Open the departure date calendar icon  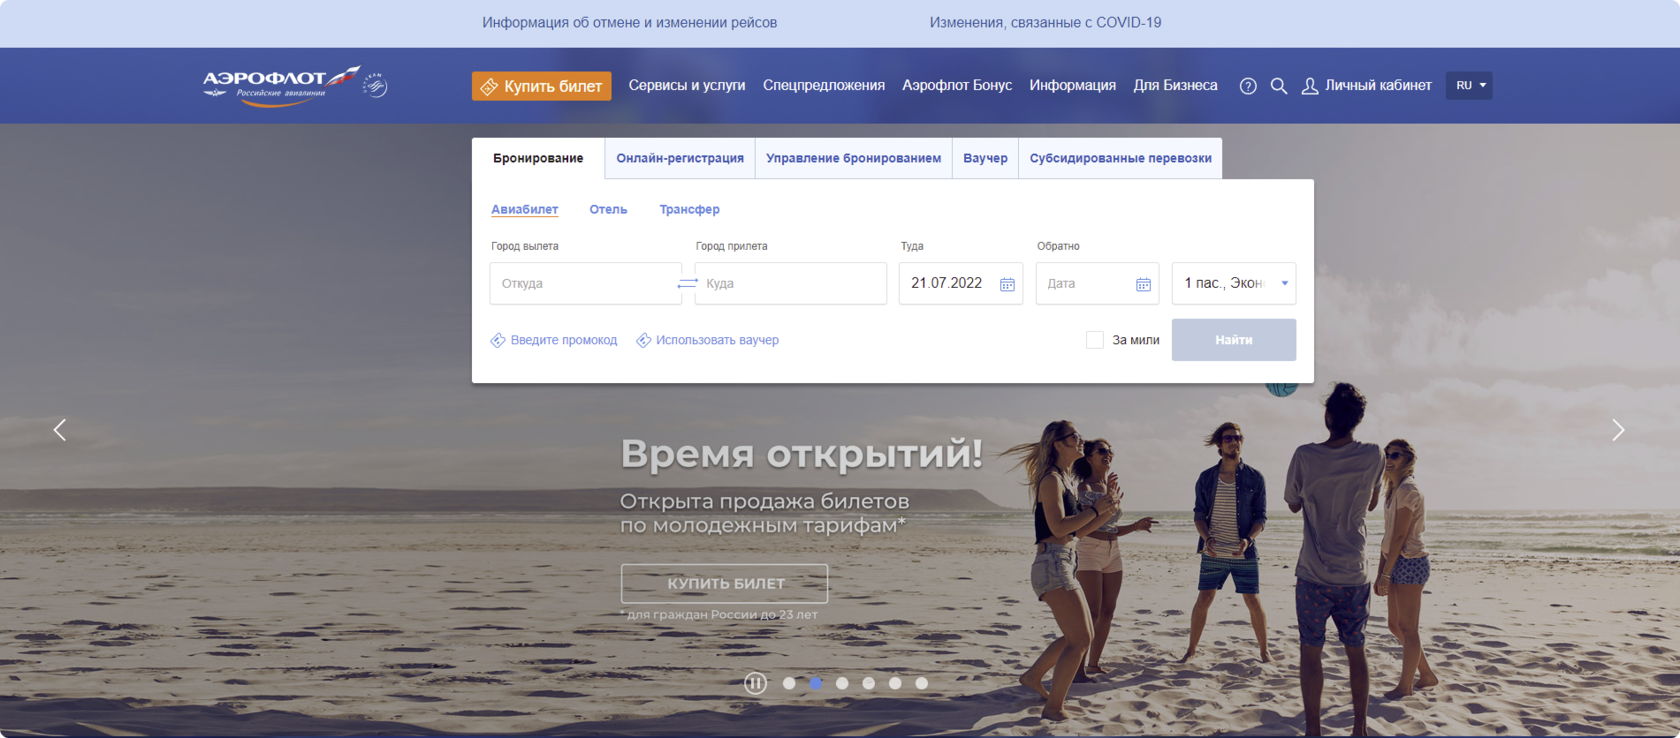coord(1007,284)
